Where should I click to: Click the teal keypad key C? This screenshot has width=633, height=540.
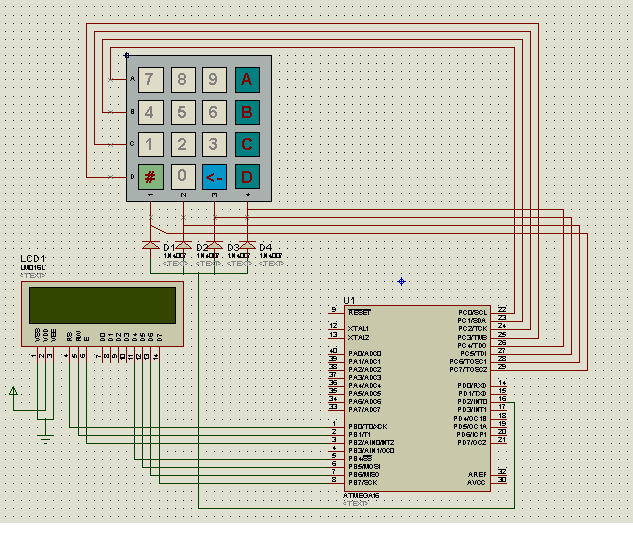tap(247, 144)
